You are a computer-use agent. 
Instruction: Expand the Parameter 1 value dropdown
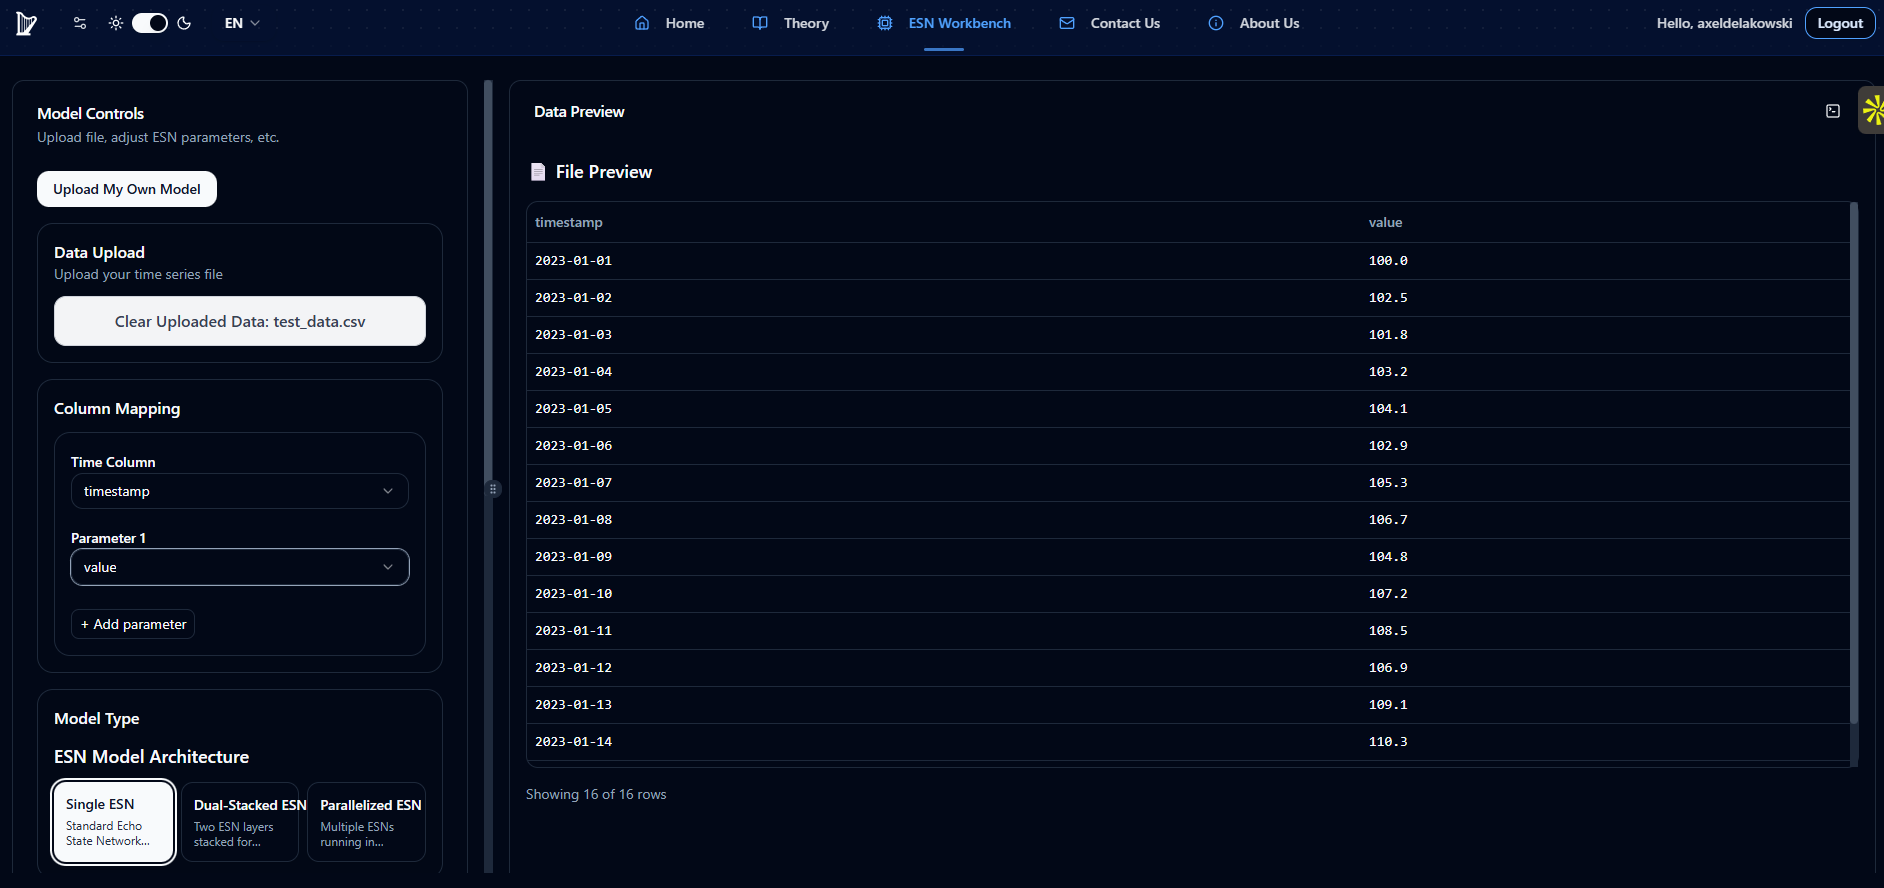pyautogui.click(x=240, y=567)
